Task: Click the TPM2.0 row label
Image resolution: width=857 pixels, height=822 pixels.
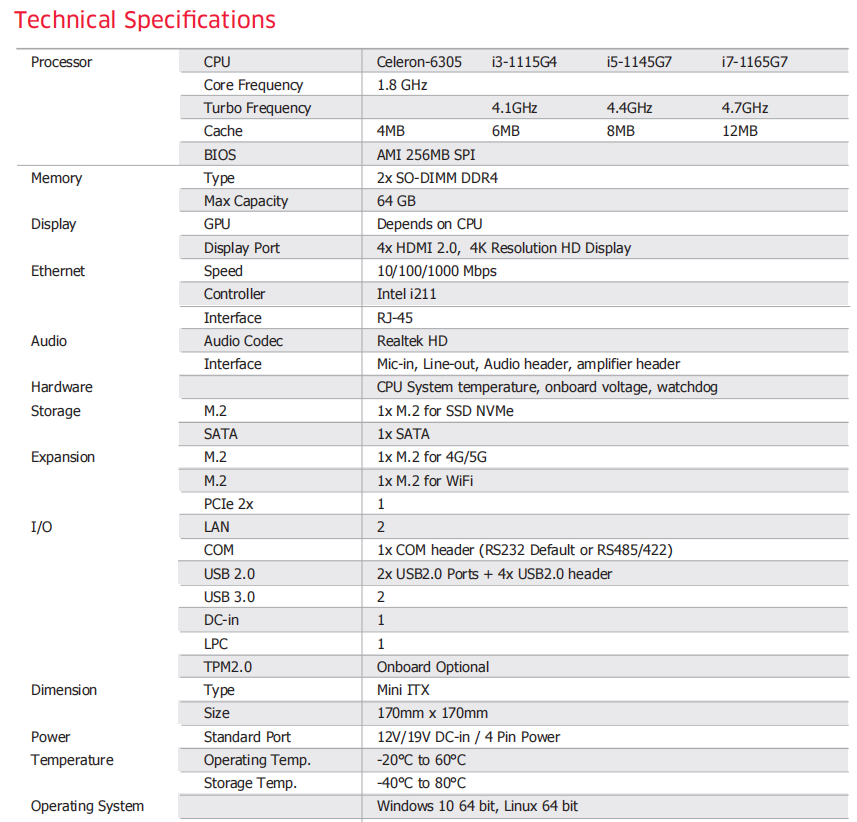Action: pos(228,667)
